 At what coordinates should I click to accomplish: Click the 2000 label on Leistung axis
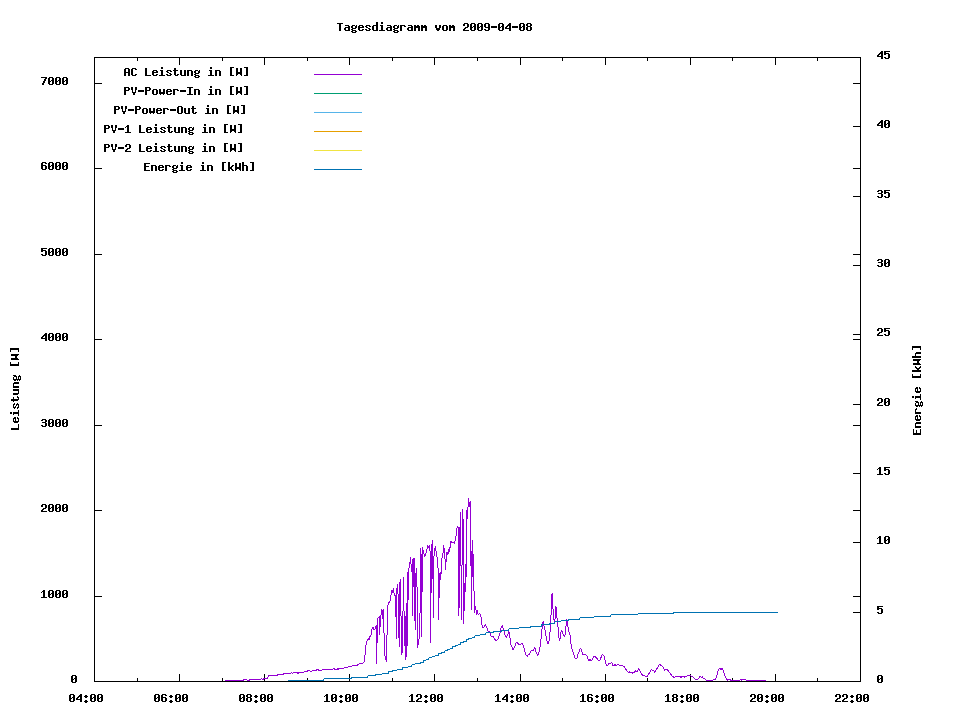[x=54, y=509]
